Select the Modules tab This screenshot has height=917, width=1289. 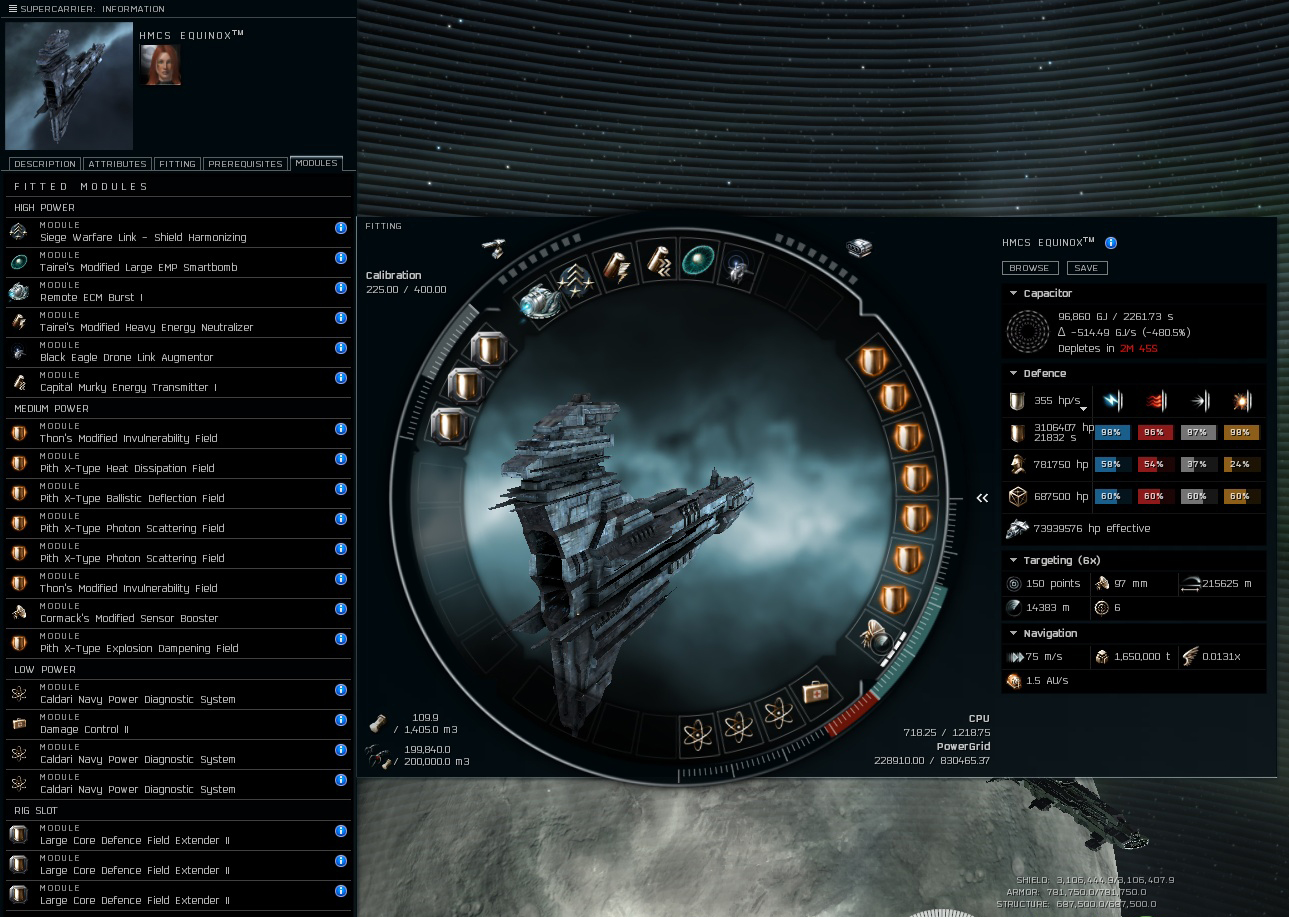coord(316,163)
